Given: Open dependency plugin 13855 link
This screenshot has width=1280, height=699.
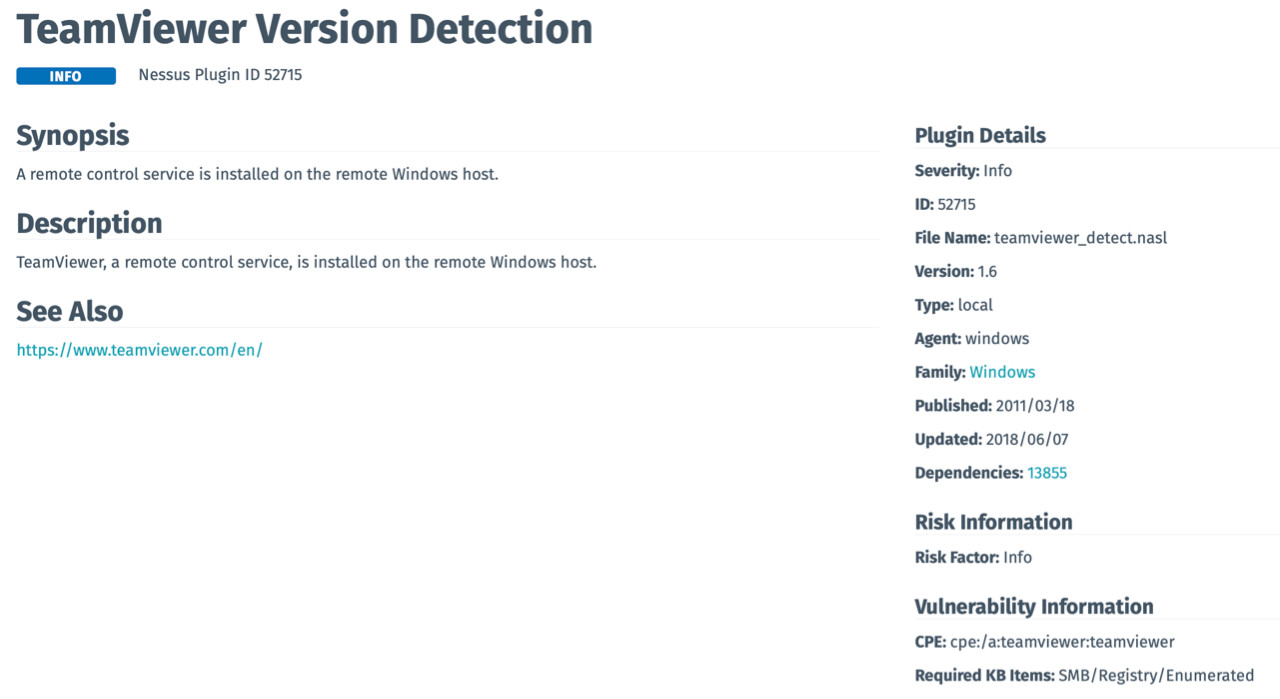Looking at the screenshot, I should pyautogui.click(x=1047, y=473).
